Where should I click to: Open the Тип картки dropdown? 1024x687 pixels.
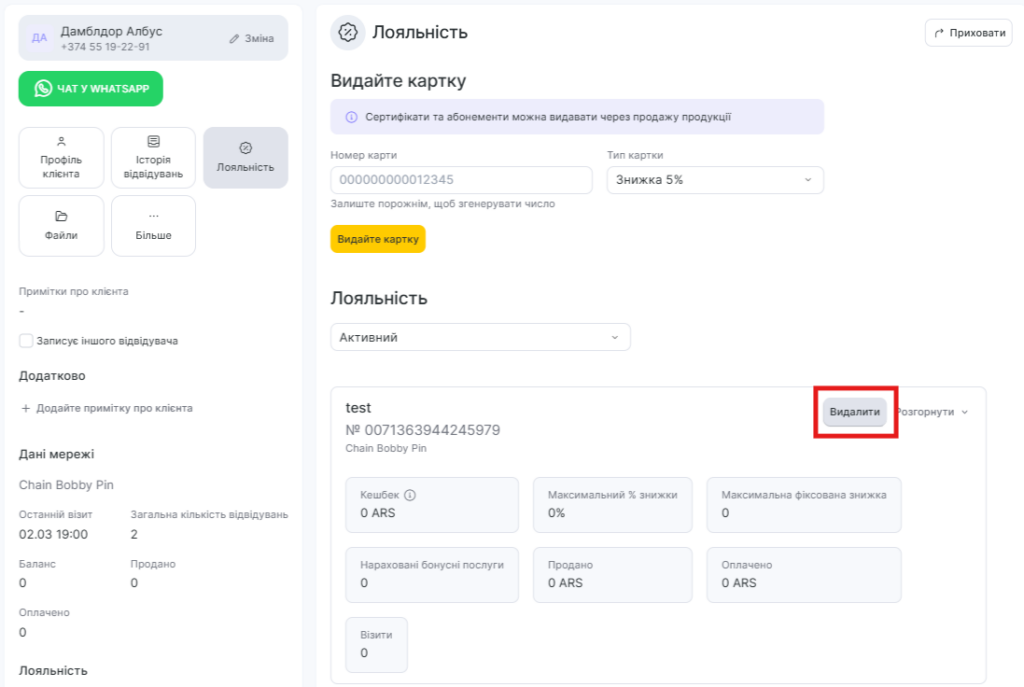click(x=714, y=180)
